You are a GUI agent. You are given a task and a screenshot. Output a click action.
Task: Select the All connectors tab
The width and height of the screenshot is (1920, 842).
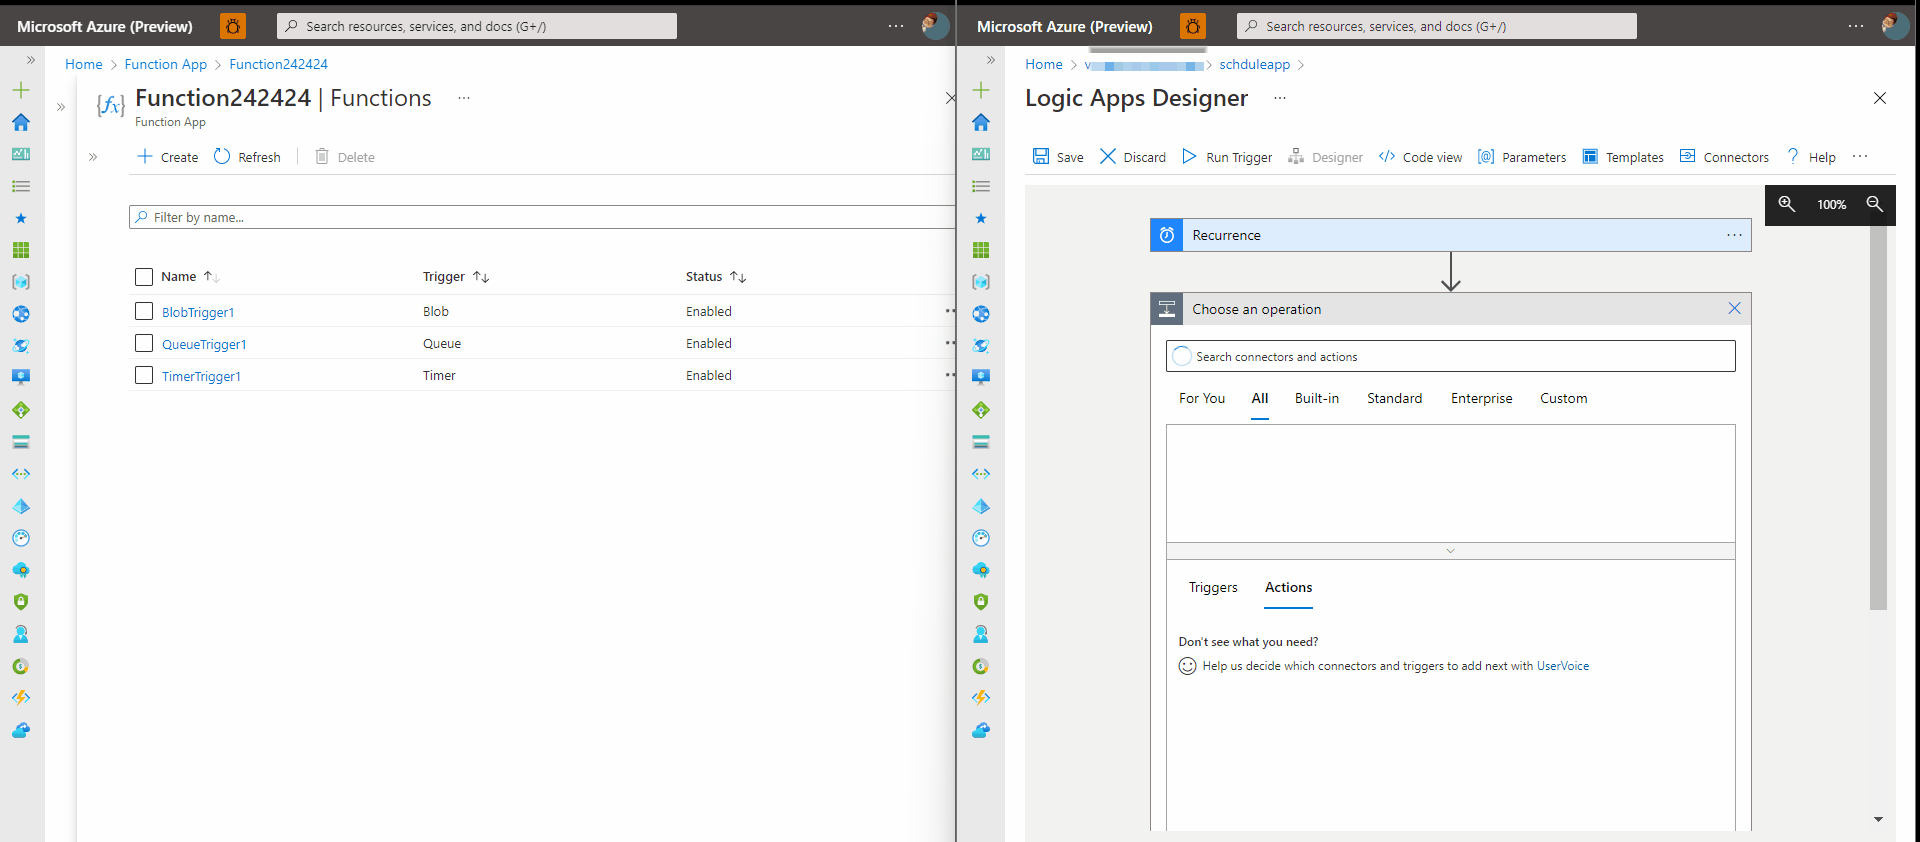[x=1260, y=398]
